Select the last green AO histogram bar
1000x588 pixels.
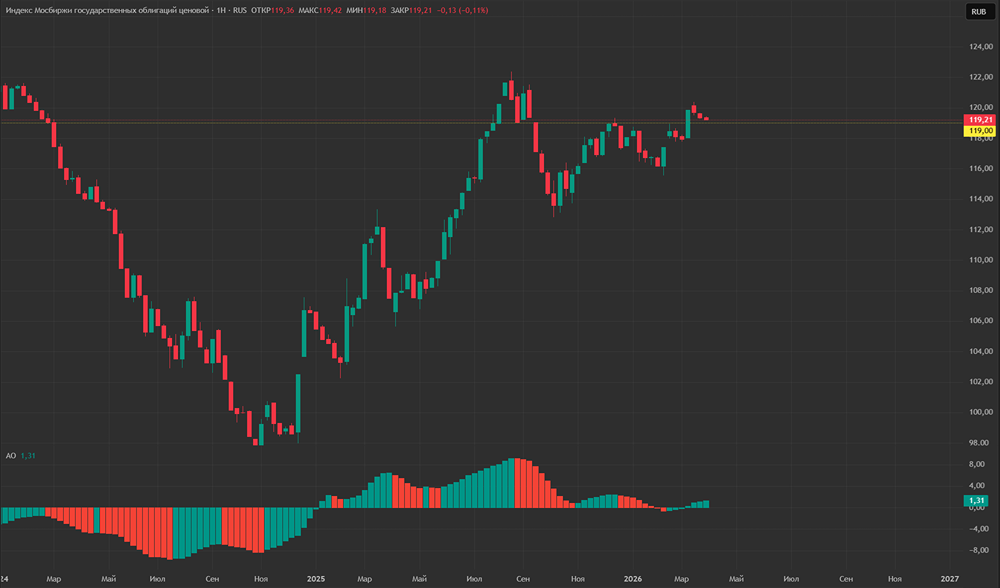706,504
